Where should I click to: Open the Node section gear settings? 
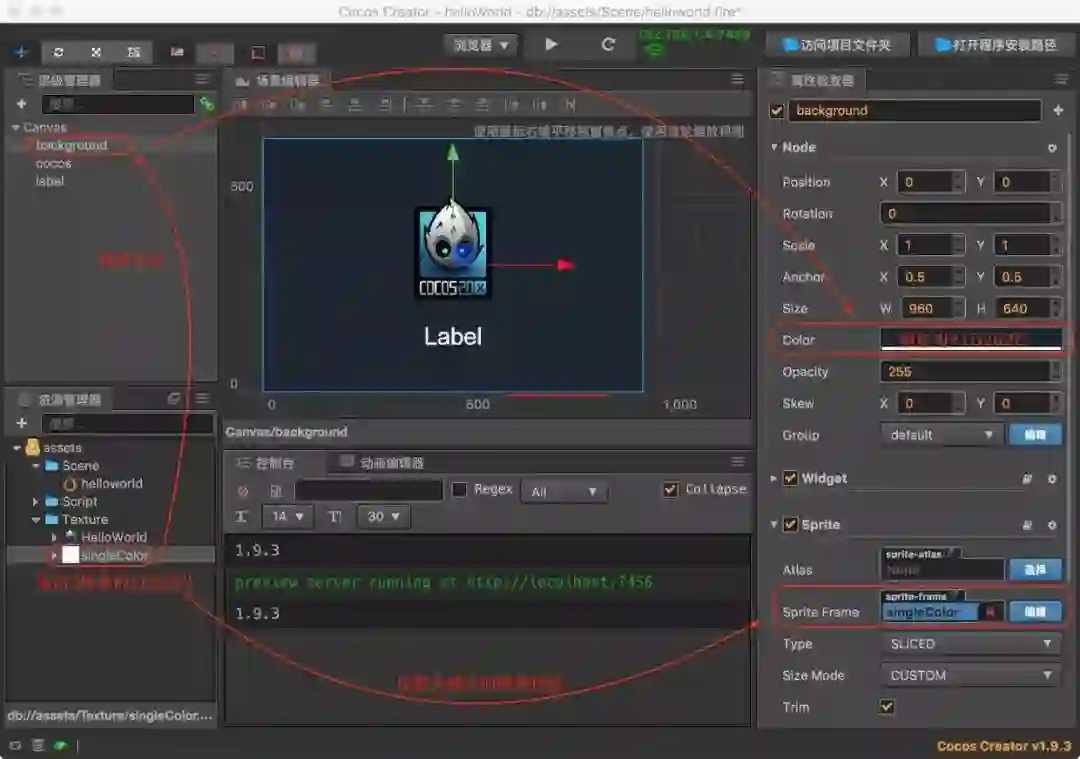1052,148
